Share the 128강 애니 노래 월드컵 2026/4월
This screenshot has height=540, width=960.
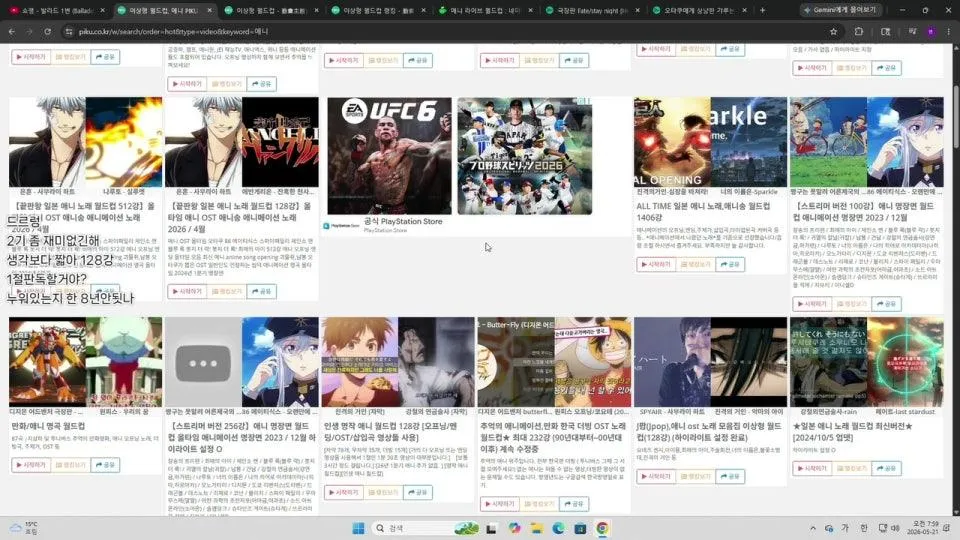click(x=261, y=291)
